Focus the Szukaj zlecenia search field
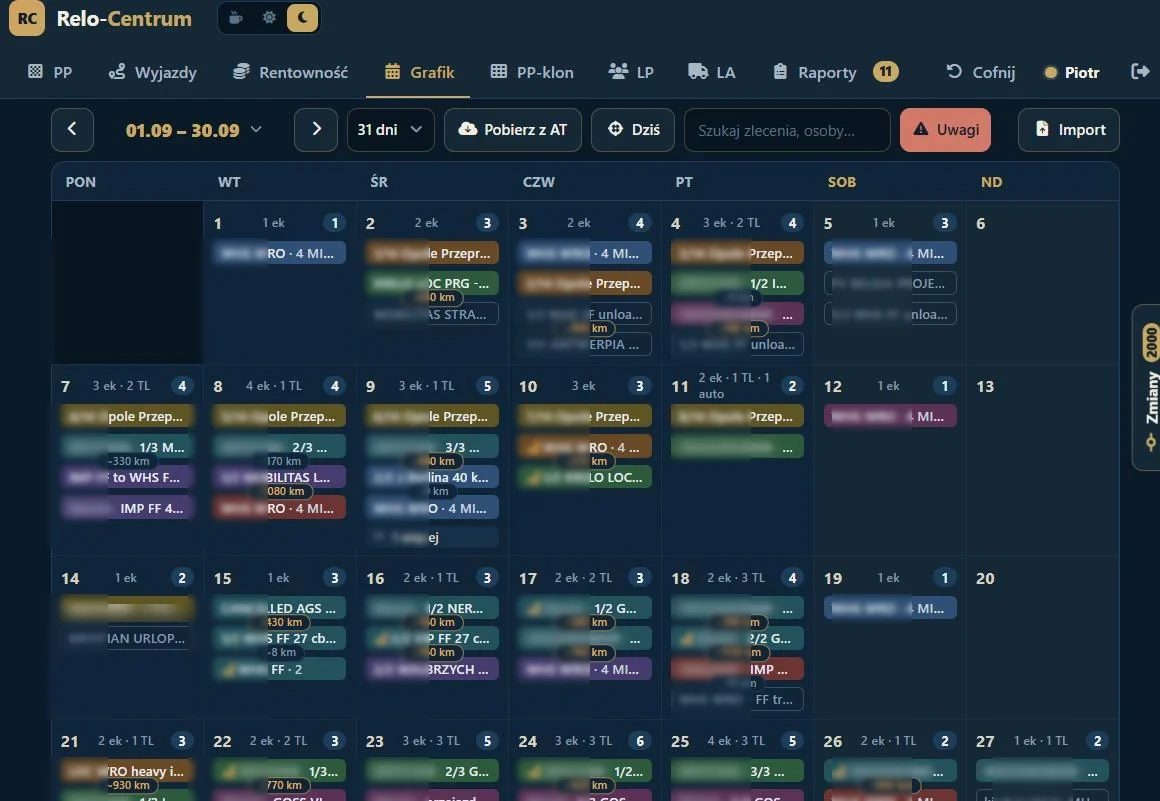This screenshot has height=801, width=1160. tap(787, 130)
